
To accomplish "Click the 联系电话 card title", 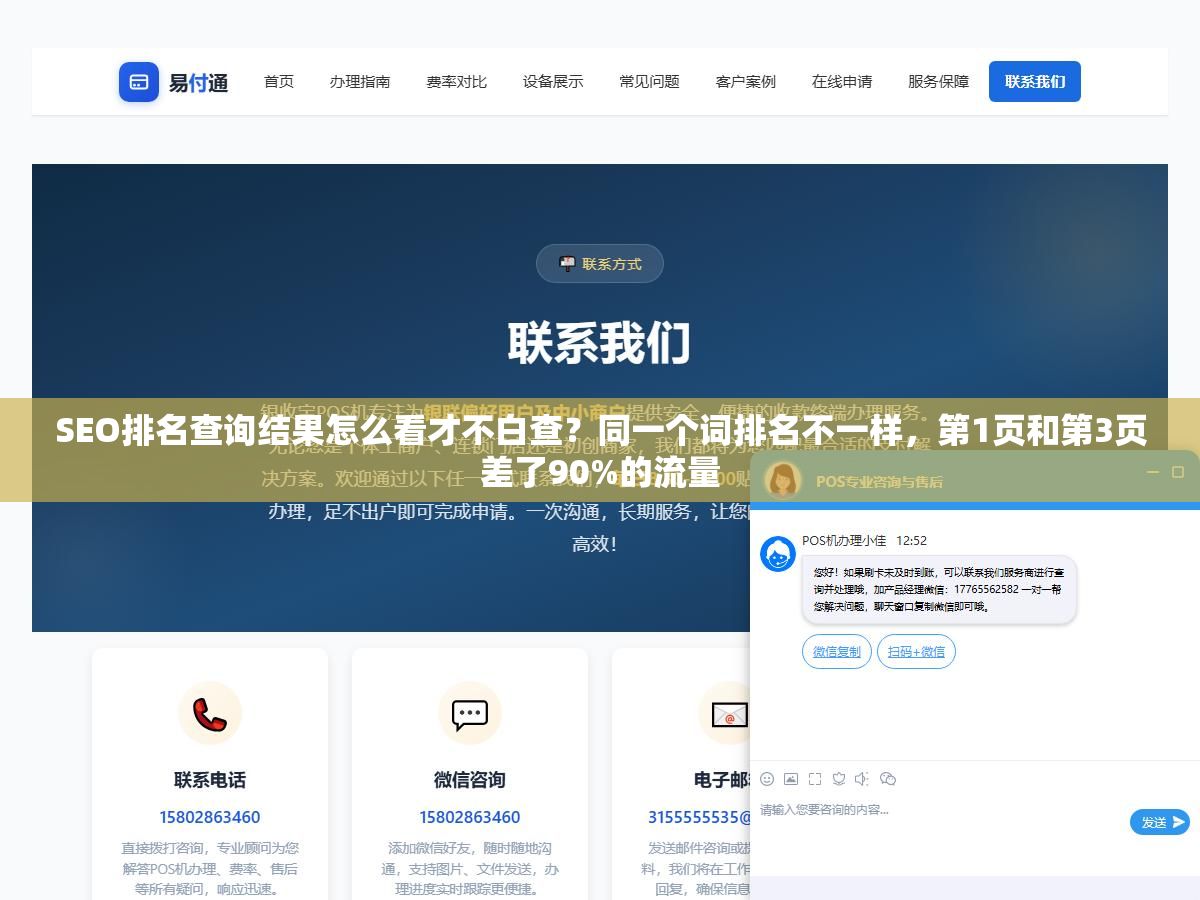I will 210,780.
